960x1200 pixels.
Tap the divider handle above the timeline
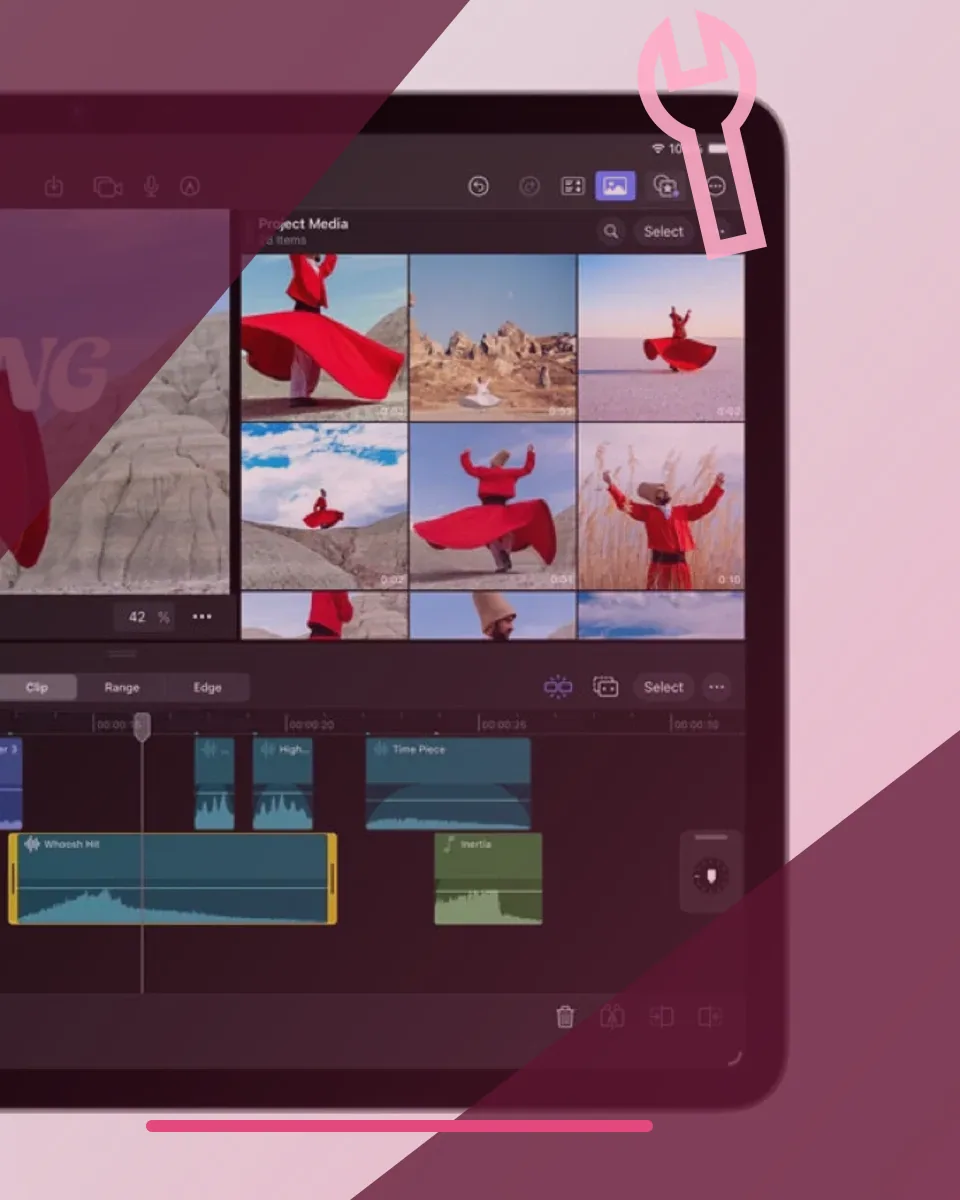[x=122, y=654]
